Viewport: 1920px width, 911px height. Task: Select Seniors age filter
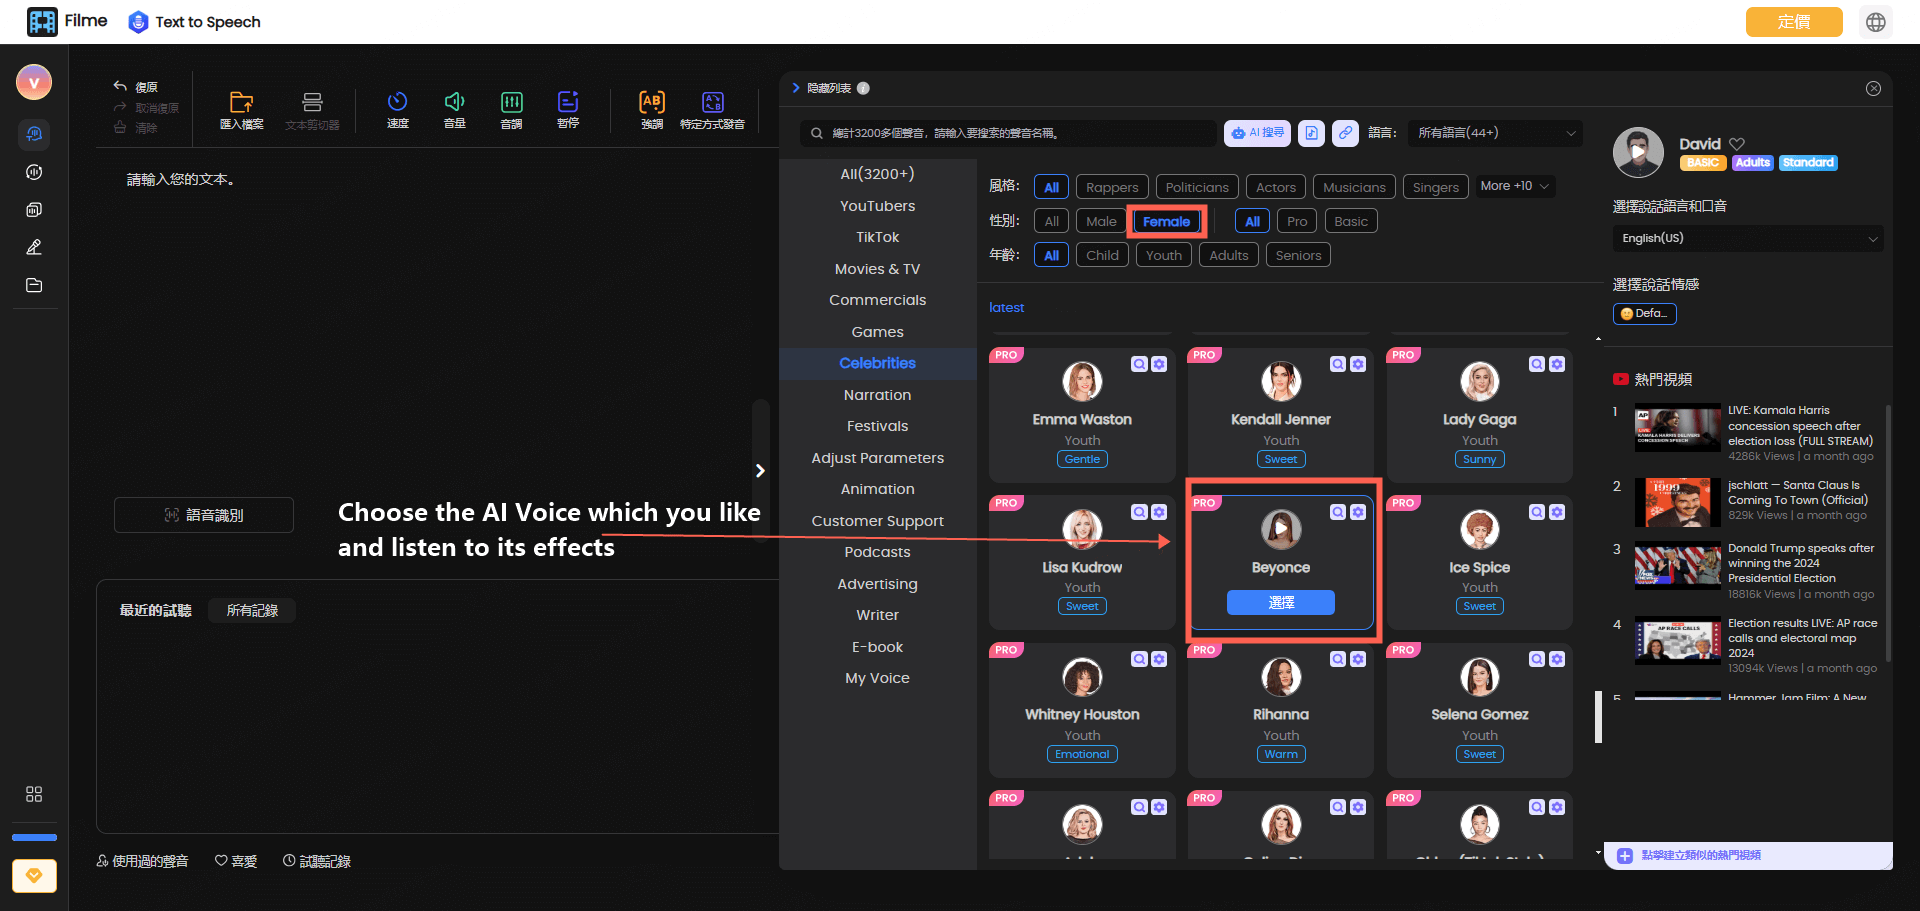[1298, 255]
